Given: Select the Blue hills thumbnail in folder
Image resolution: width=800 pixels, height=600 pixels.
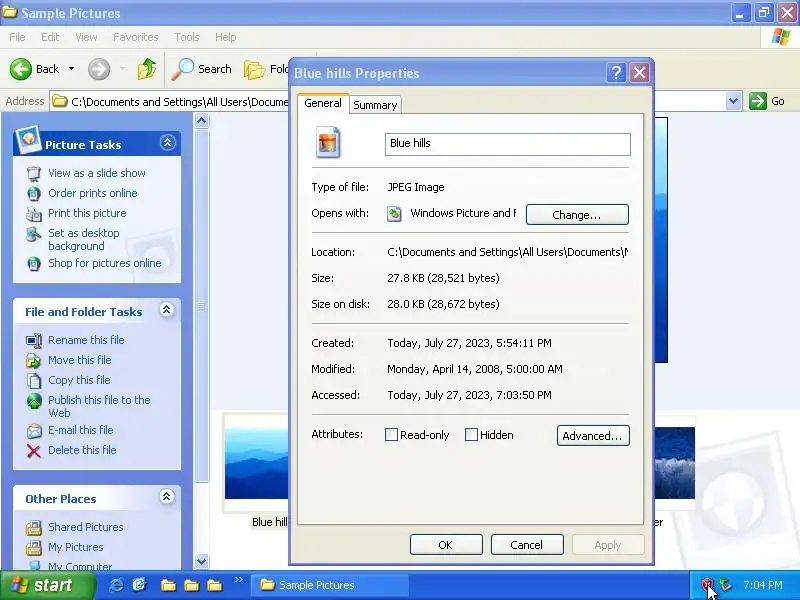Looking at the screenshot, I should coord(256,463).
